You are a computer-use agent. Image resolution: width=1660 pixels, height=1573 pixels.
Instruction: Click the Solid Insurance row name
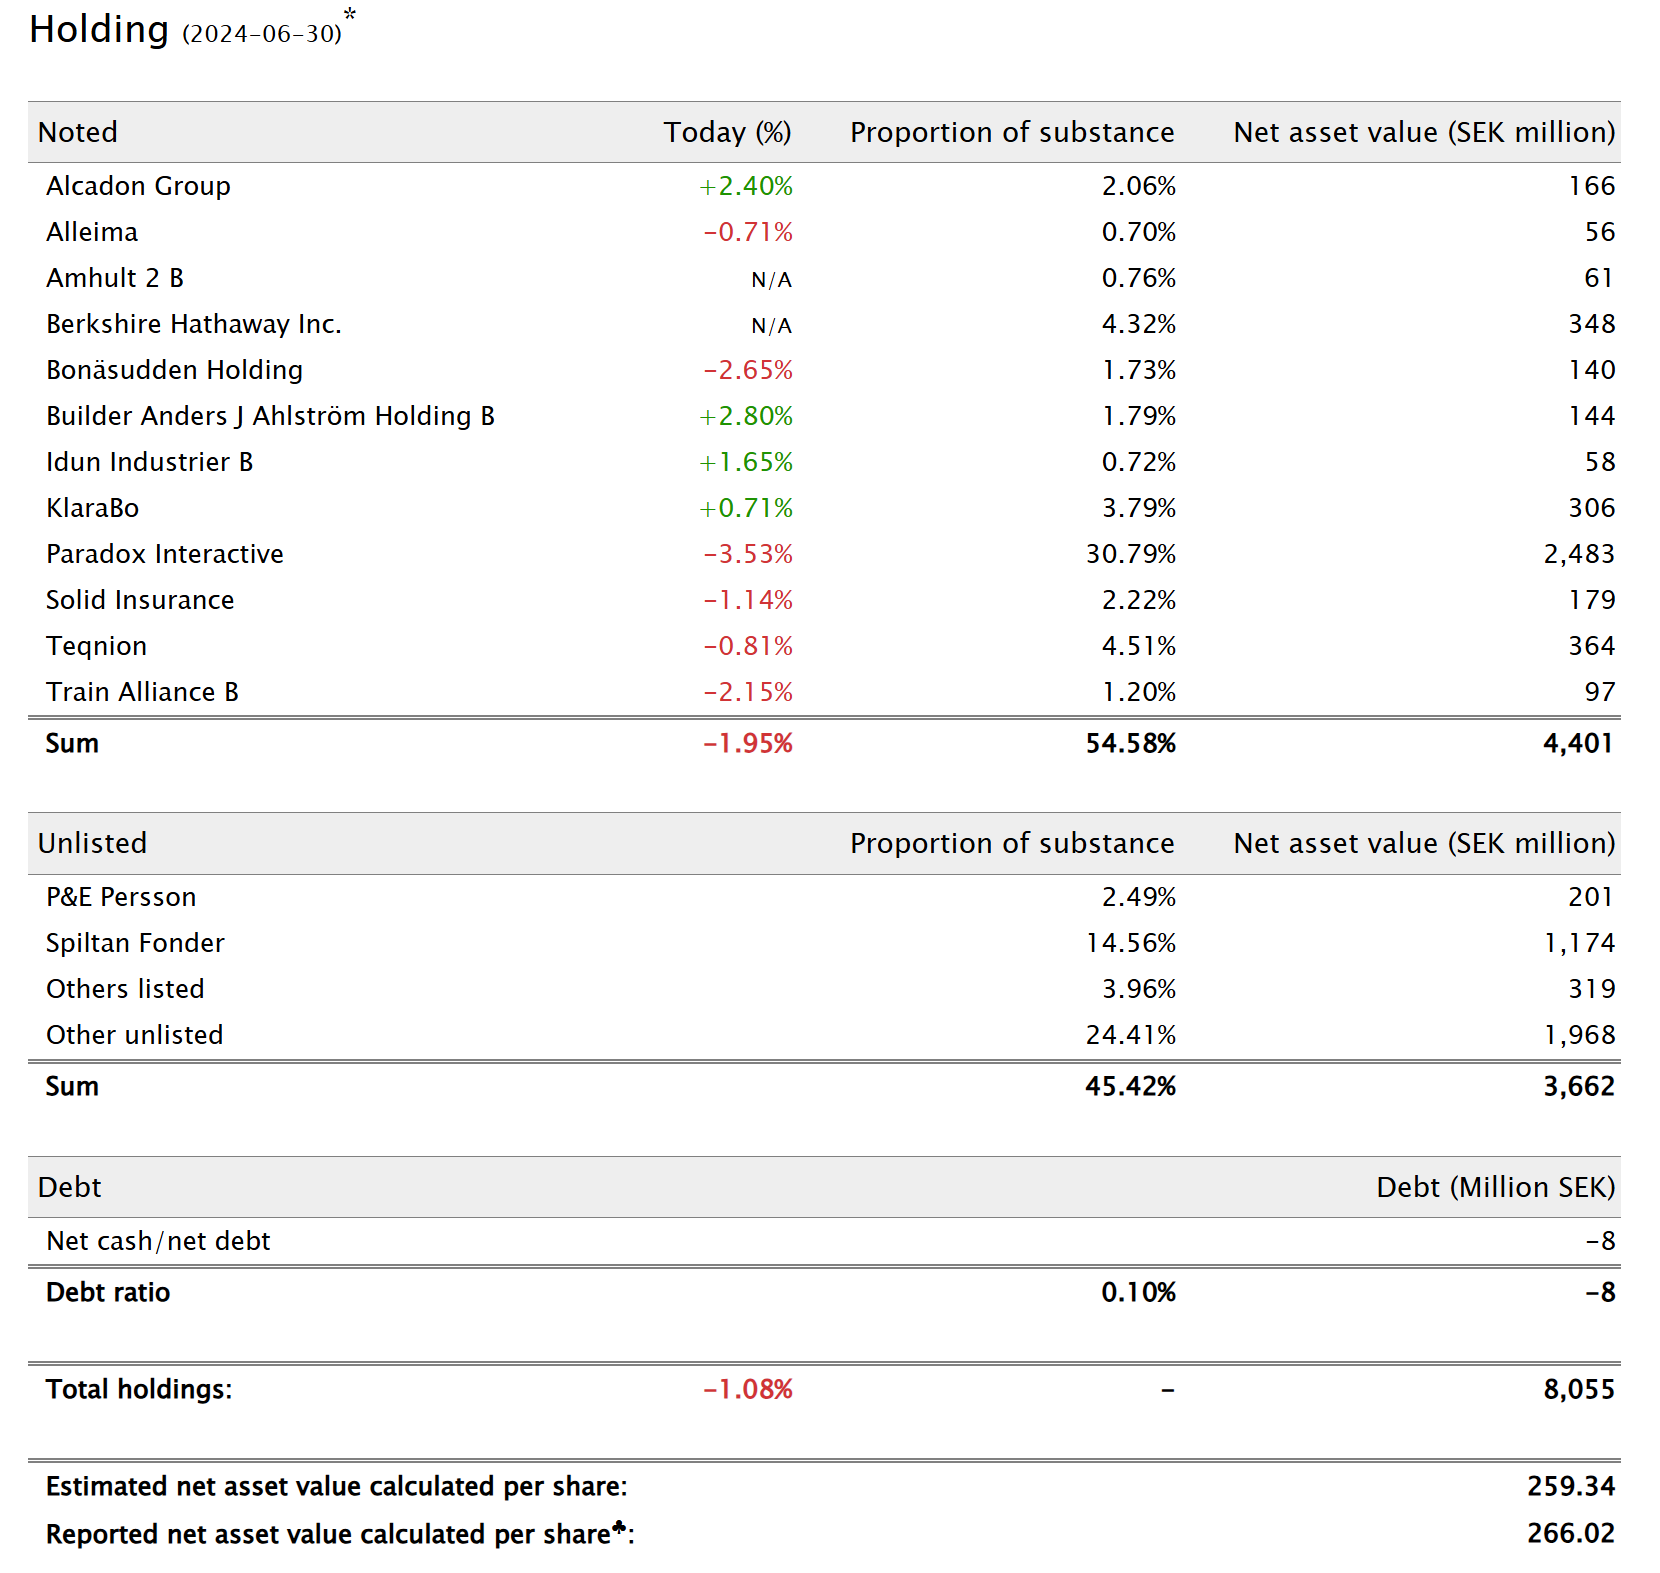[140, 600]
